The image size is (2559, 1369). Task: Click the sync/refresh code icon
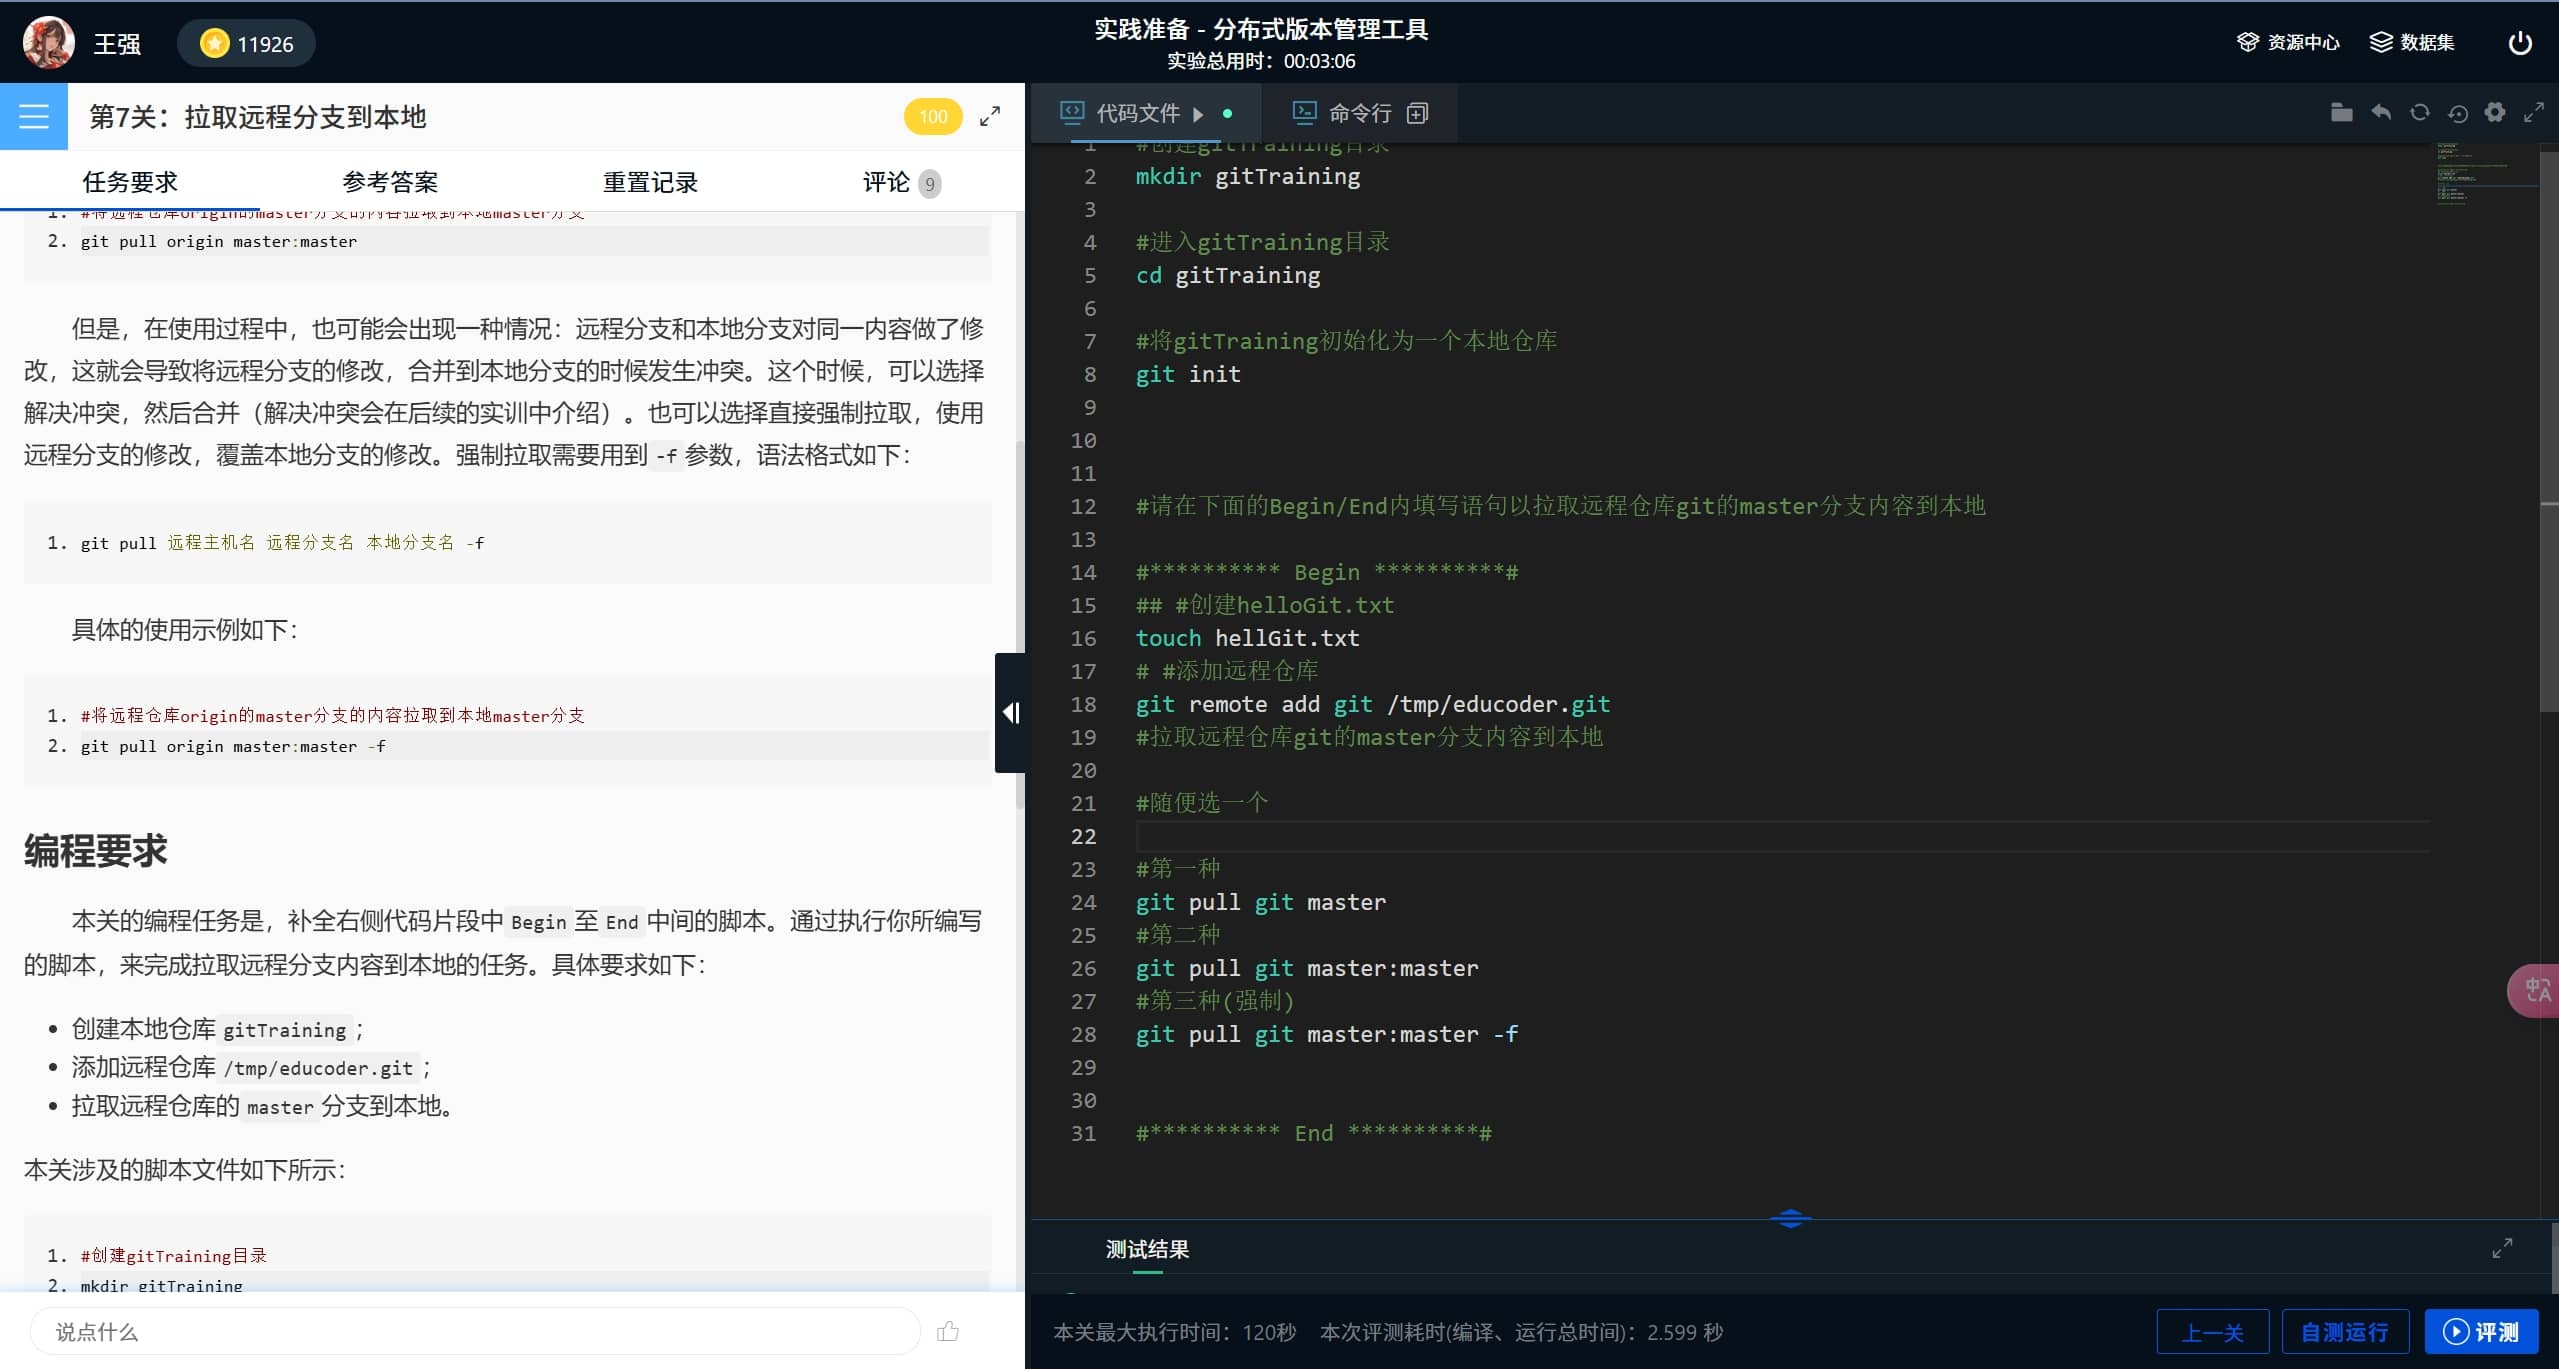2419,112
